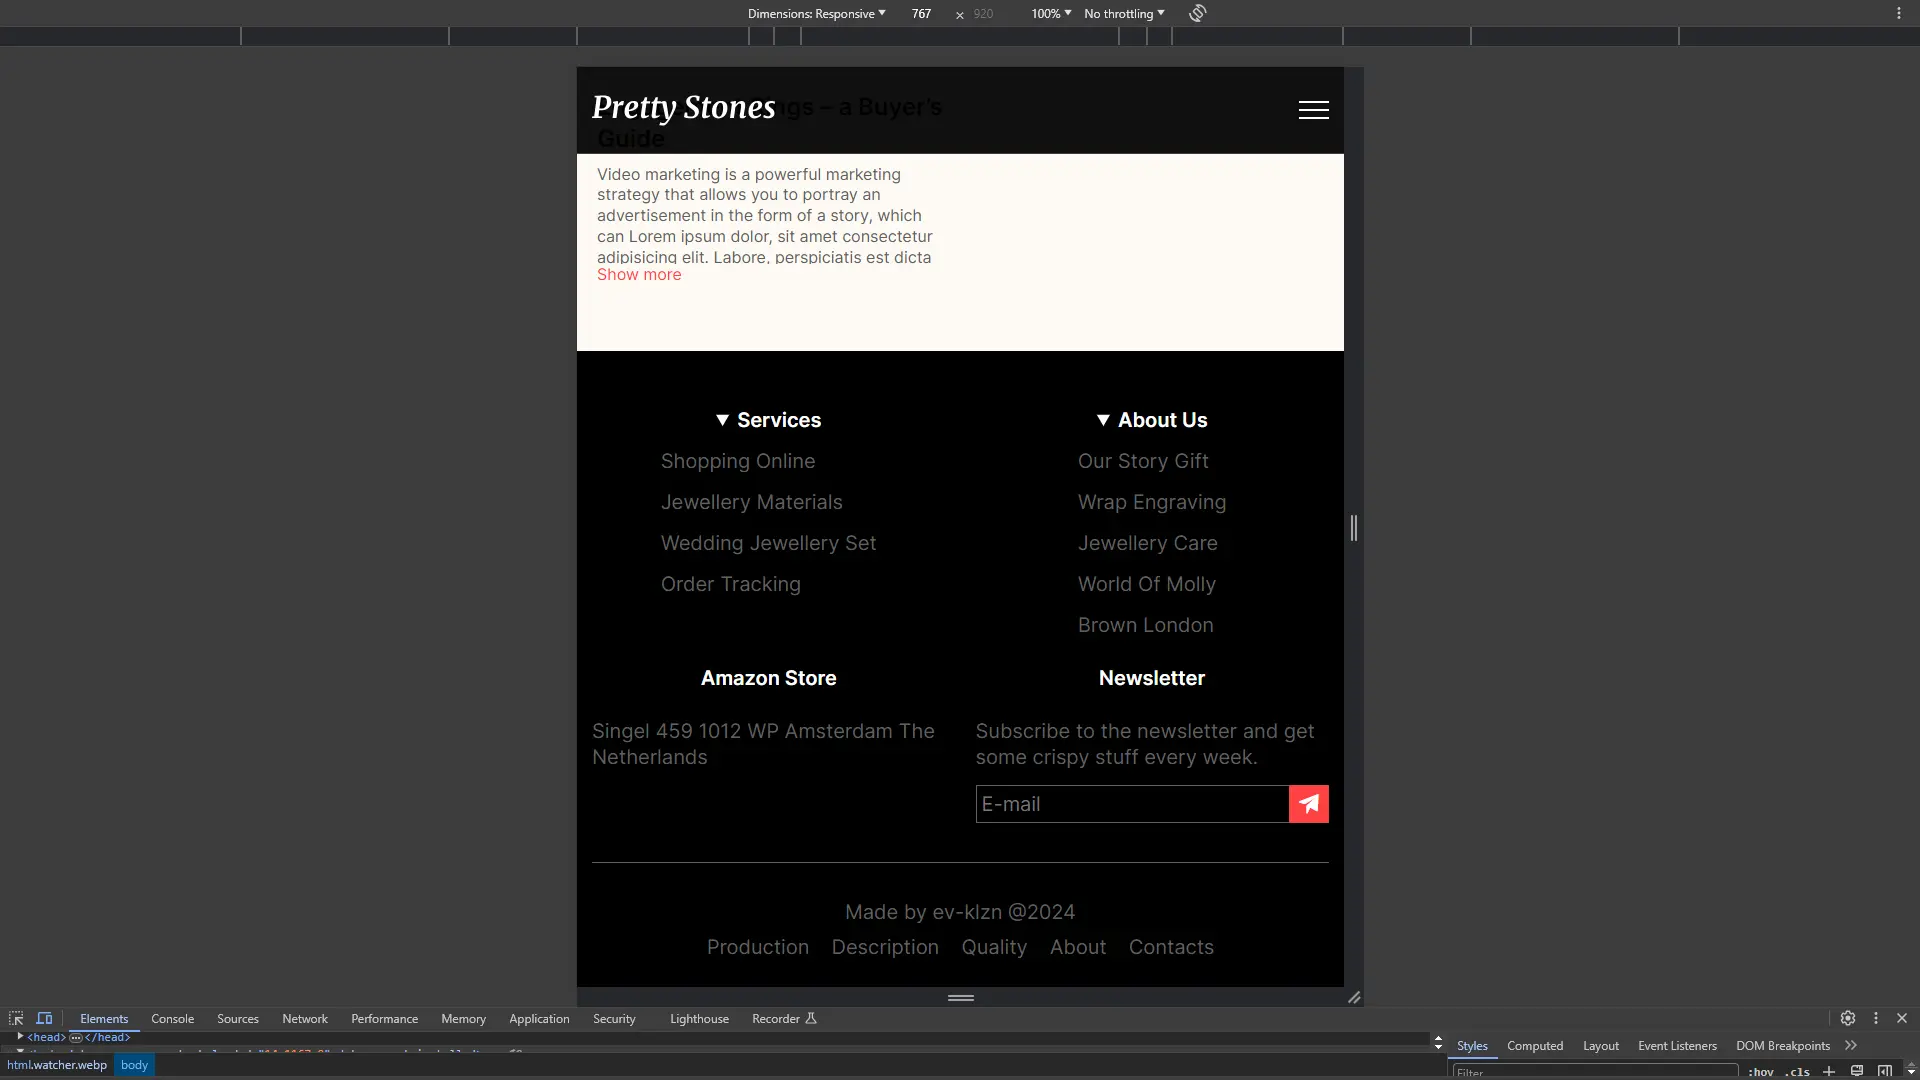The image size is (1920, 1080).
Task: Close the DevTools panel
Action: tap(1902, 1018)
